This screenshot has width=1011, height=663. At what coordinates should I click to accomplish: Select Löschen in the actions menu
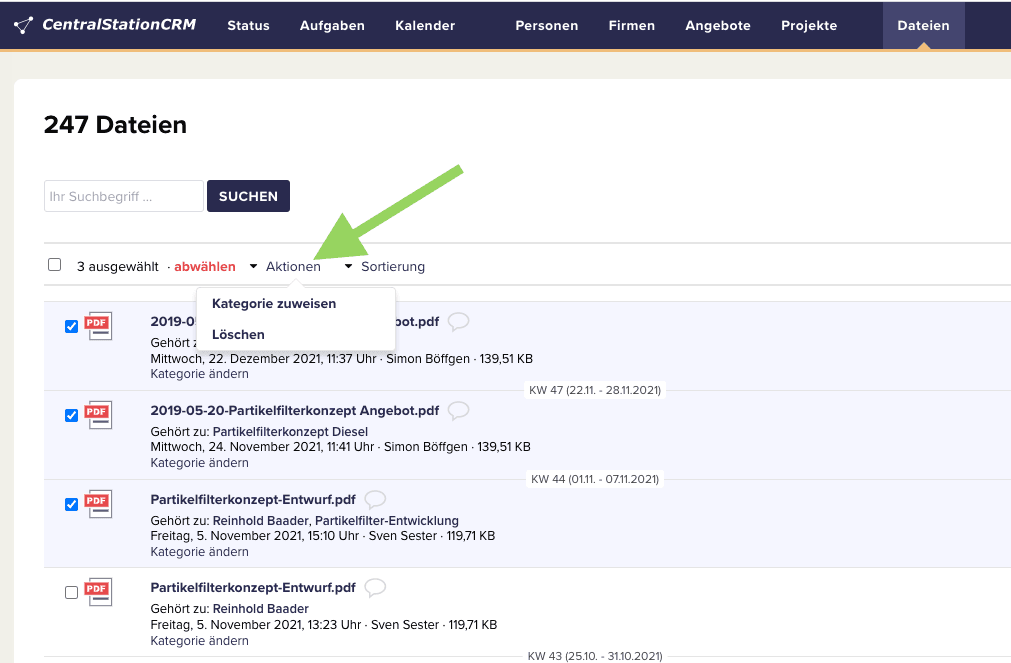(238, 335)
